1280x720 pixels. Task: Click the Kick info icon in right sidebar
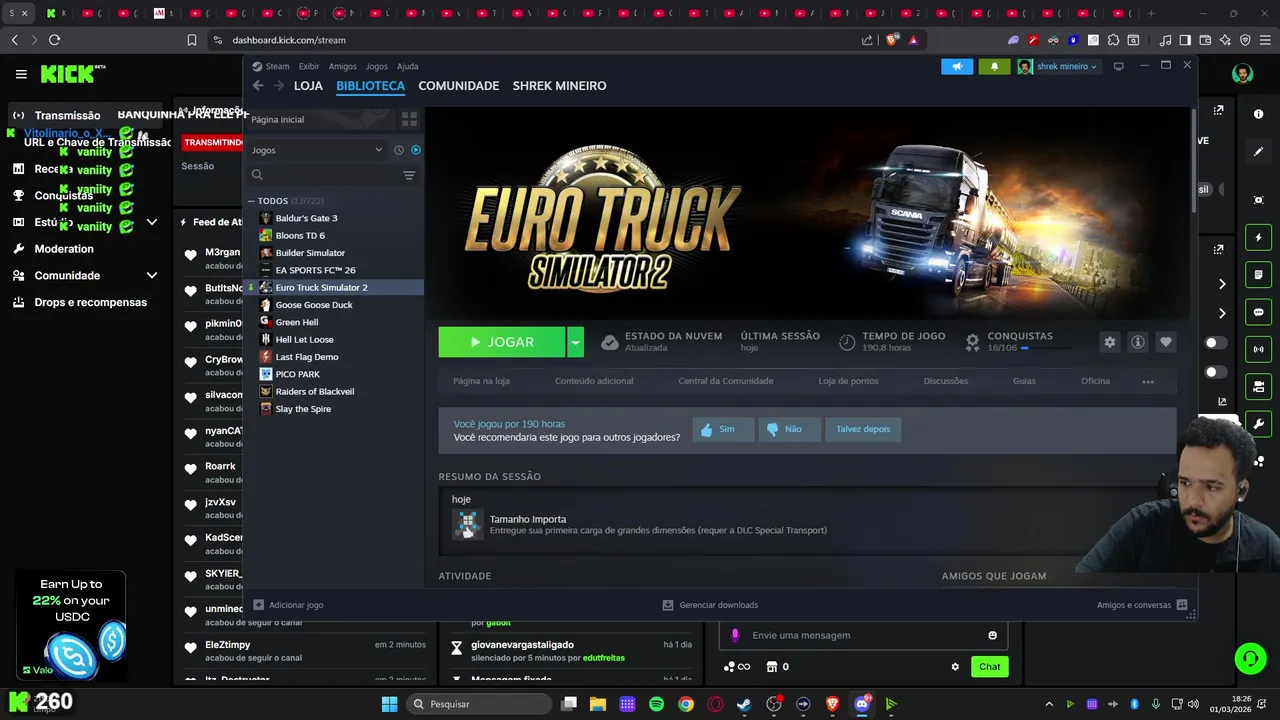coord(1259,114)
